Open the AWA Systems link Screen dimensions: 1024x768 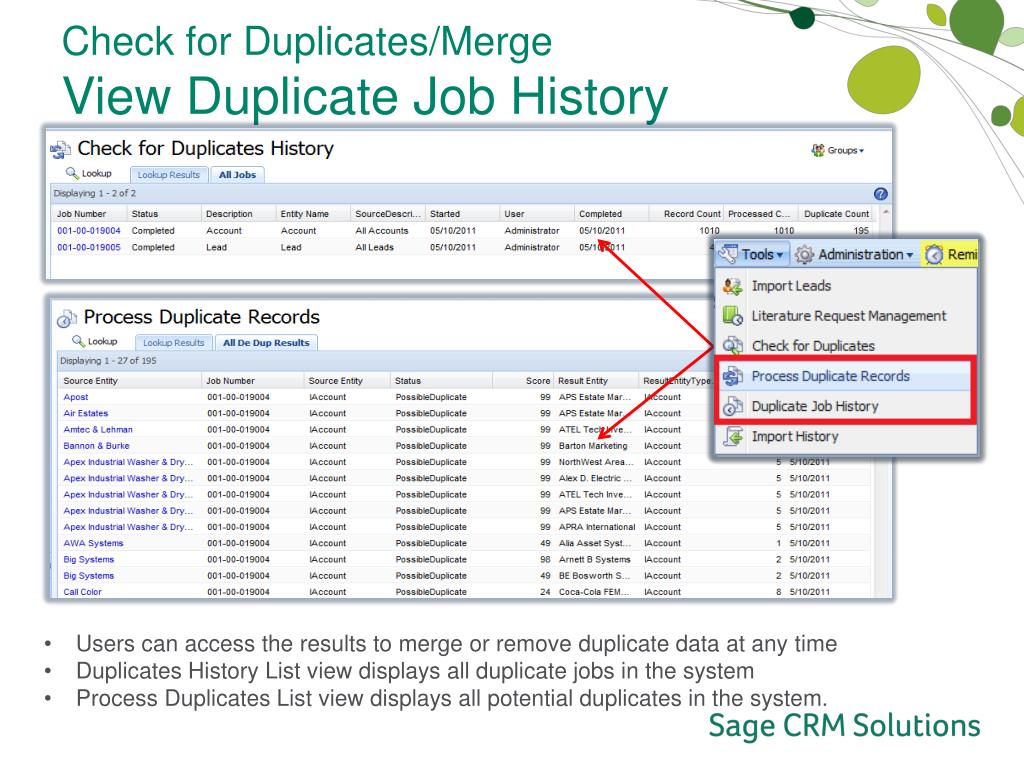pyautogui.click(x=93, y=543)
